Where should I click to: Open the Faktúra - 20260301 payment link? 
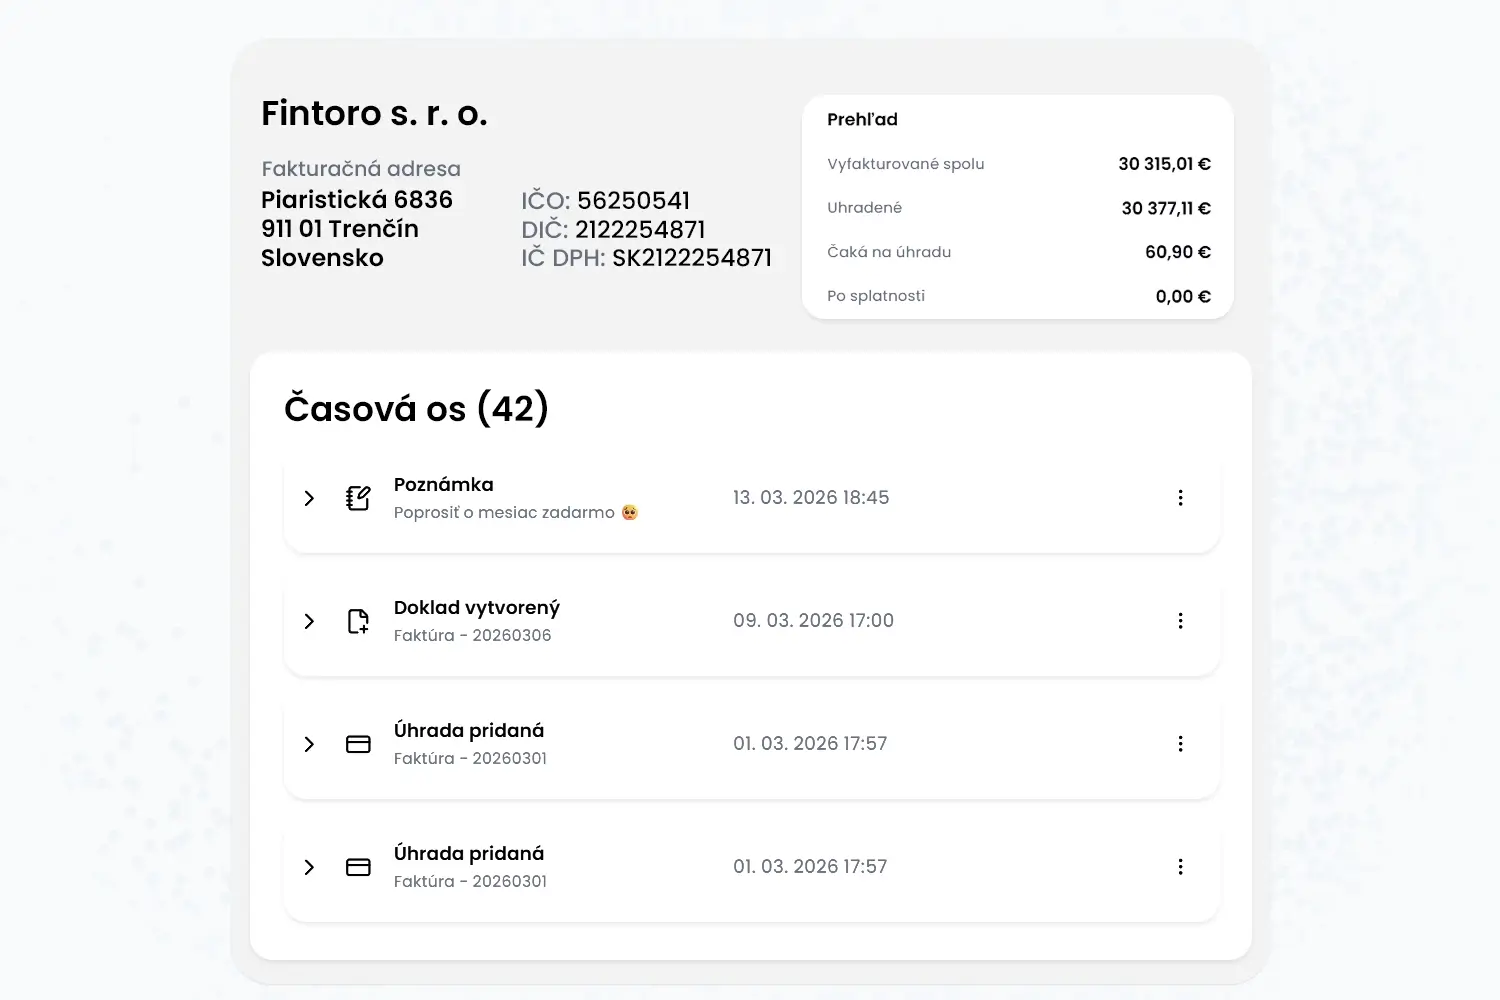[470, 758]
